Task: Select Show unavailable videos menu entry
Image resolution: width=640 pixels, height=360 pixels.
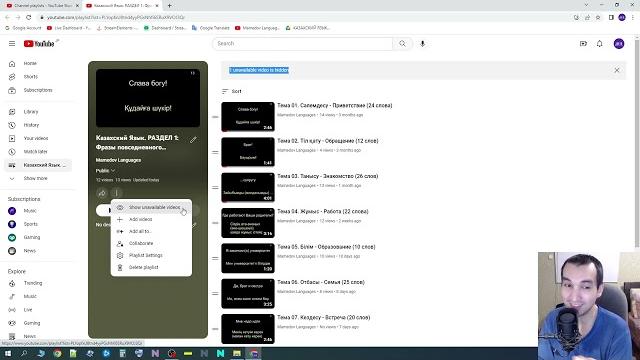Action: pyautogui.click(x=151, y=207)
